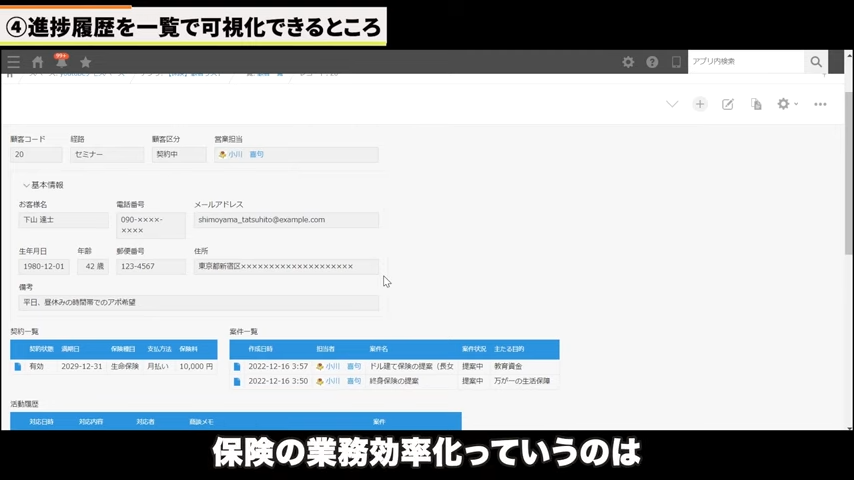Image resolution: width=854 pixels, height=480 pixels.
Task: Go to next record chevron arrow
Action: (x=672, y=104)
